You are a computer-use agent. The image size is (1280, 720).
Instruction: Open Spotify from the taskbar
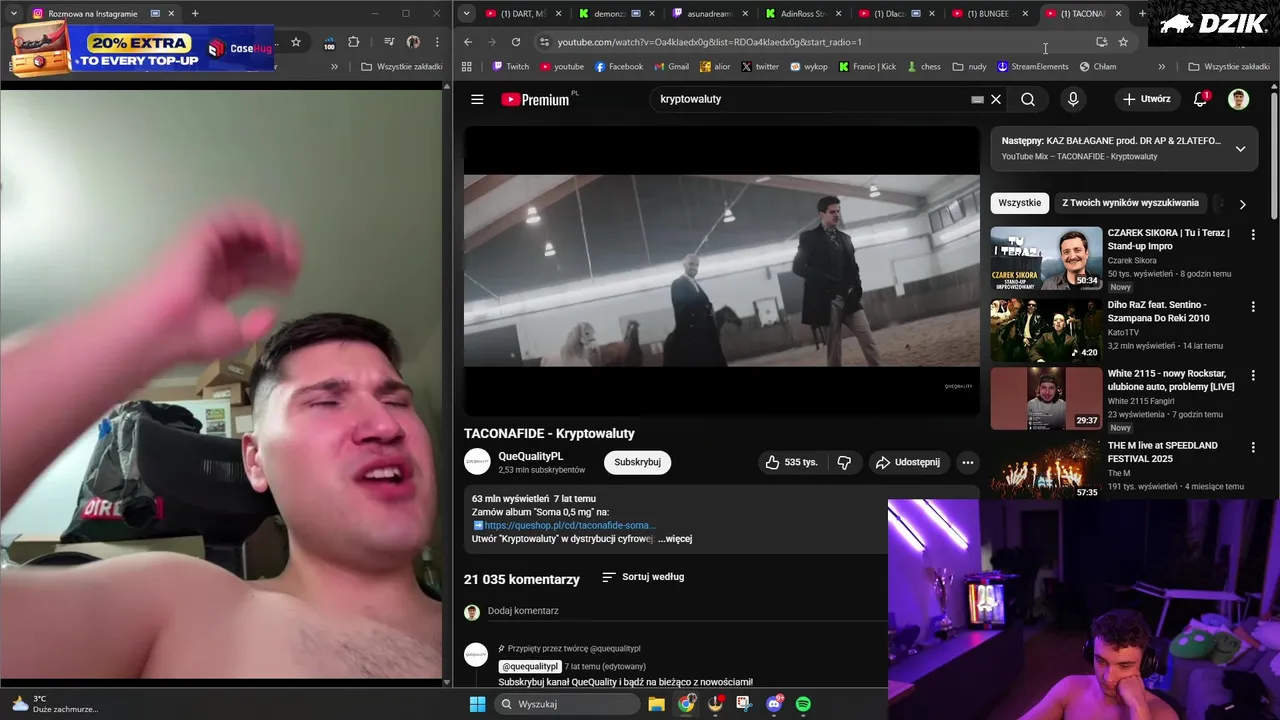(x=804, y=704)
